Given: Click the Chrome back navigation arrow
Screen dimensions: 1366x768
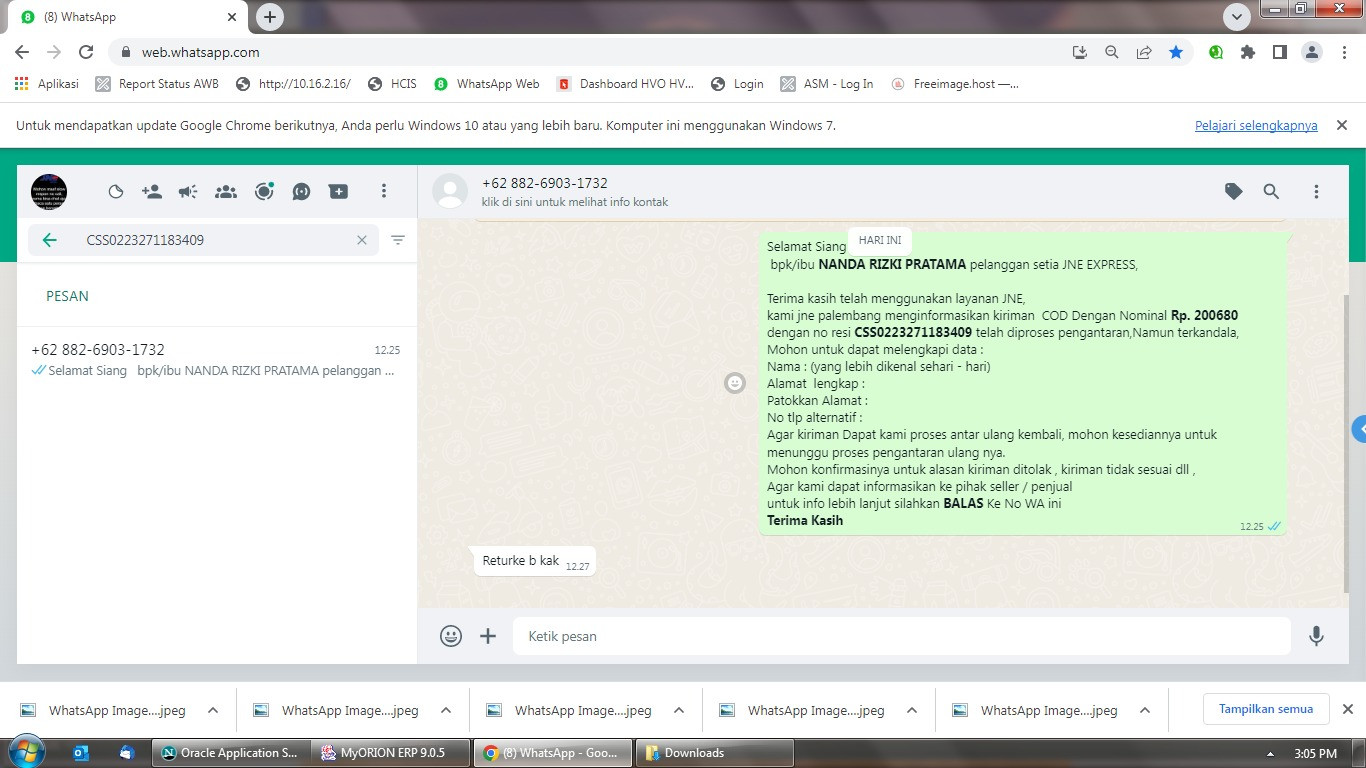Looking at the screenshot, I should 22,52.
